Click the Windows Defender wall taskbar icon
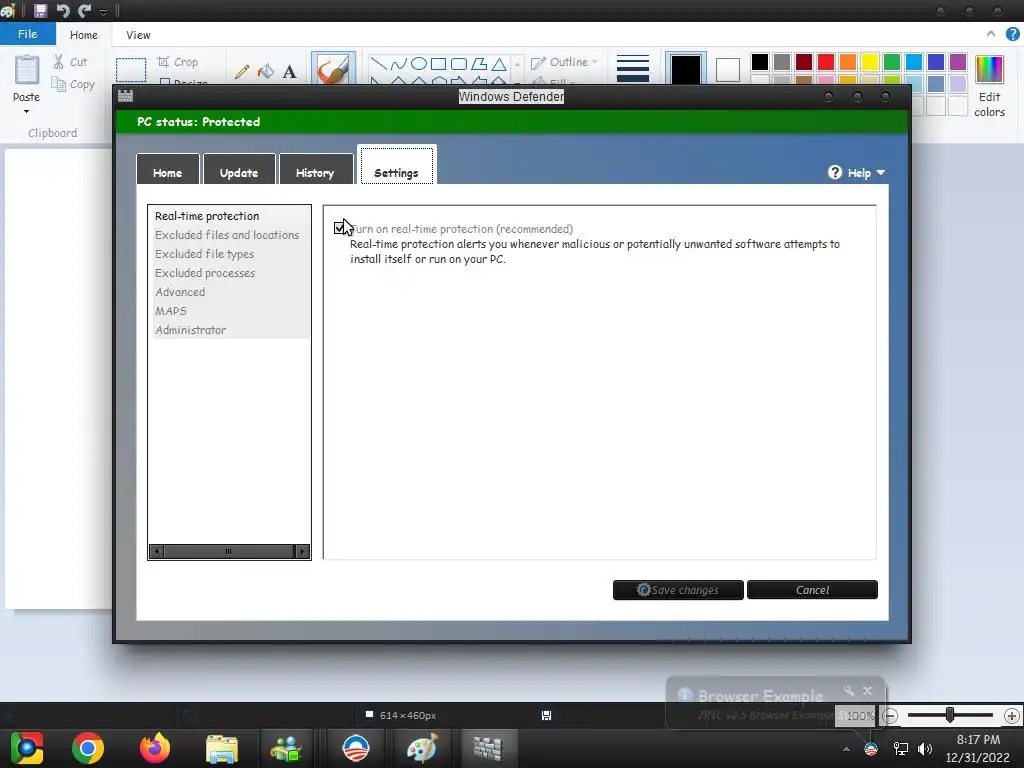The height and width of the screenshot is (768, 1024). [x=487, y=748]
